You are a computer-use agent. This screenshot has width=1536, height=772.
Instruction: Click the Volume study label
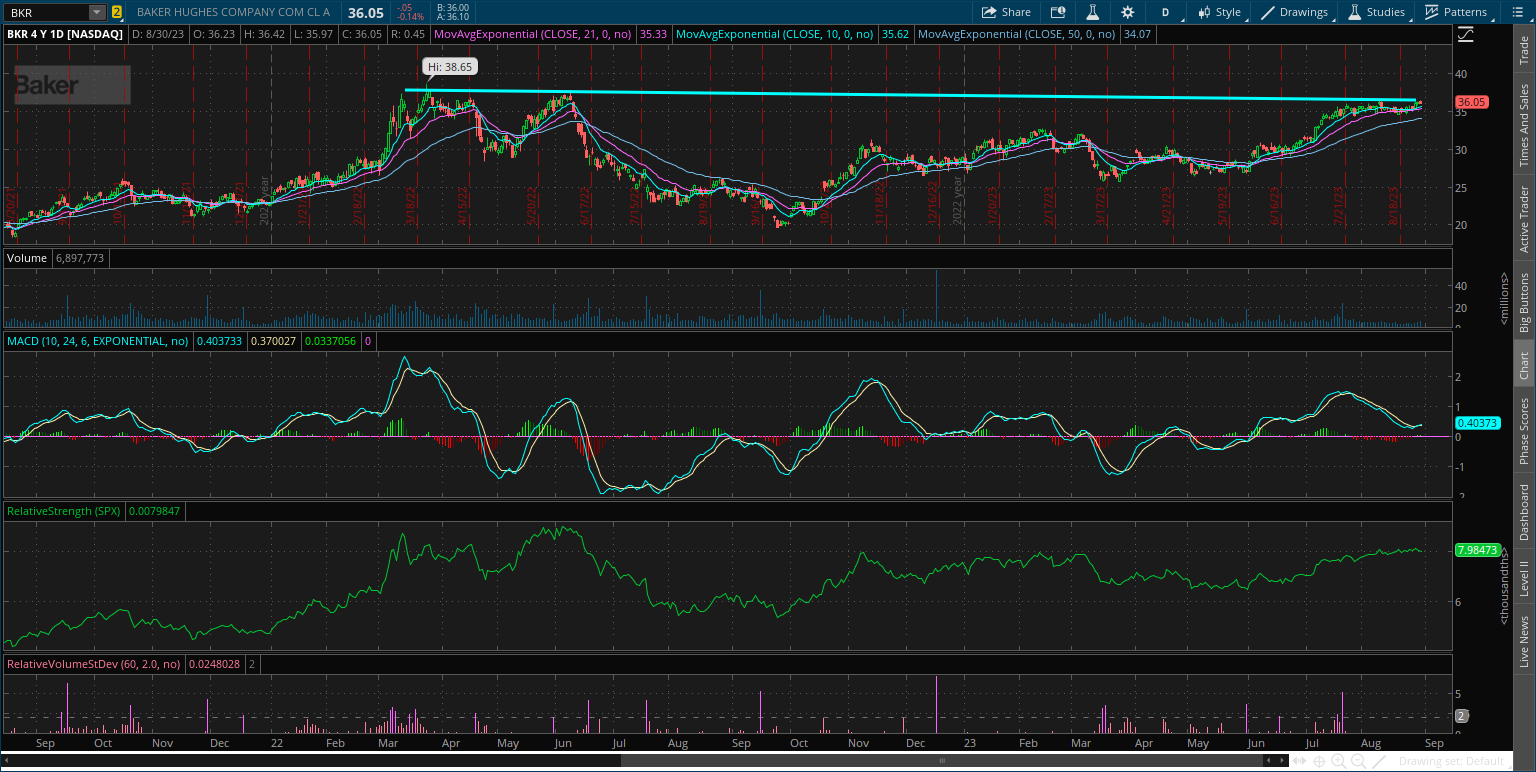[x=27, y=258]
